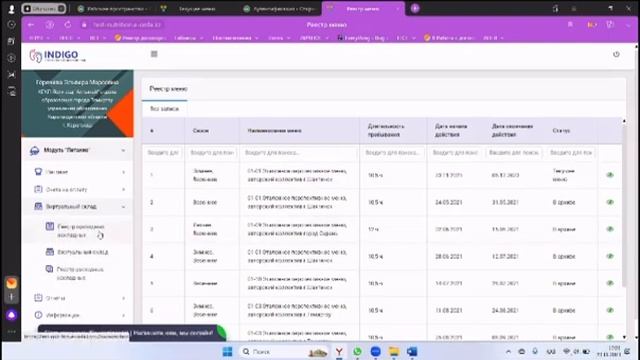
Task: Switch to the Аутентификация browser tab
Action: [280, 9]
